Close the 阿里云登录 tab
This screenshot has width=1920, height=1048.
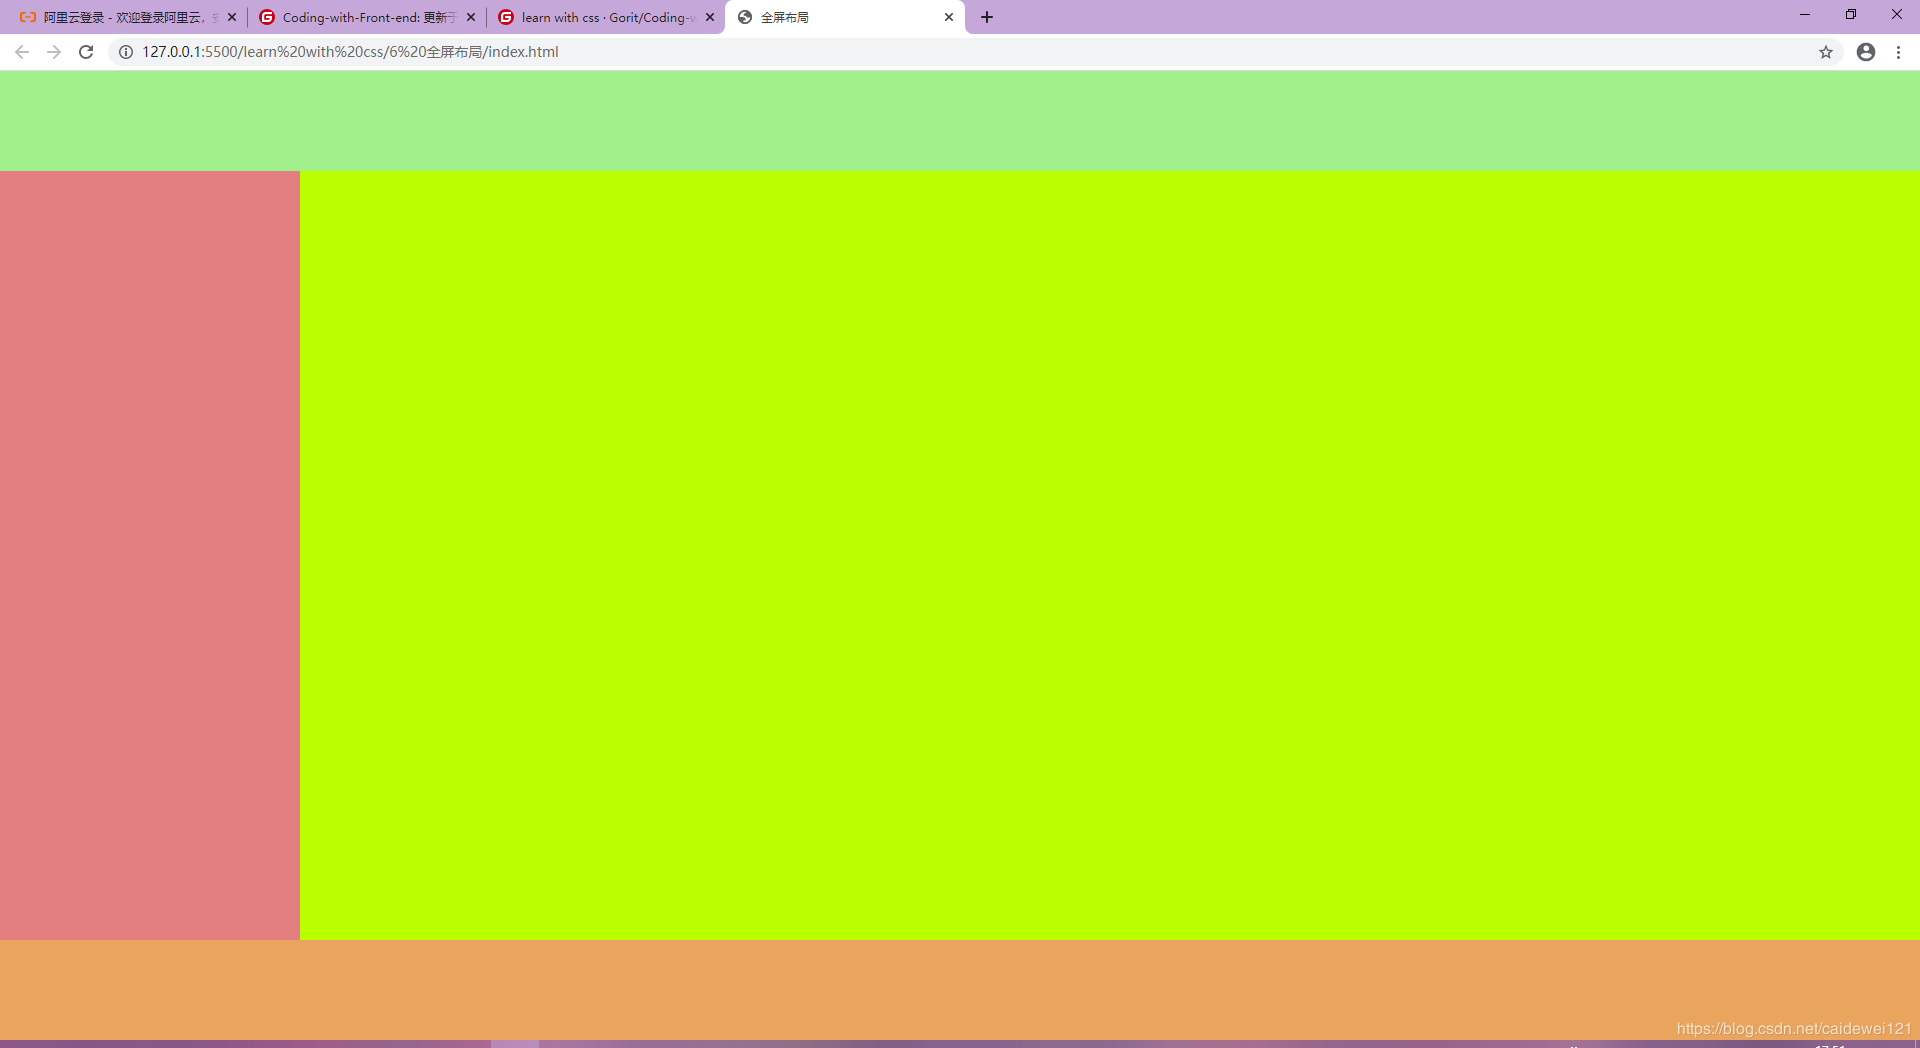(x=232, y=17)
